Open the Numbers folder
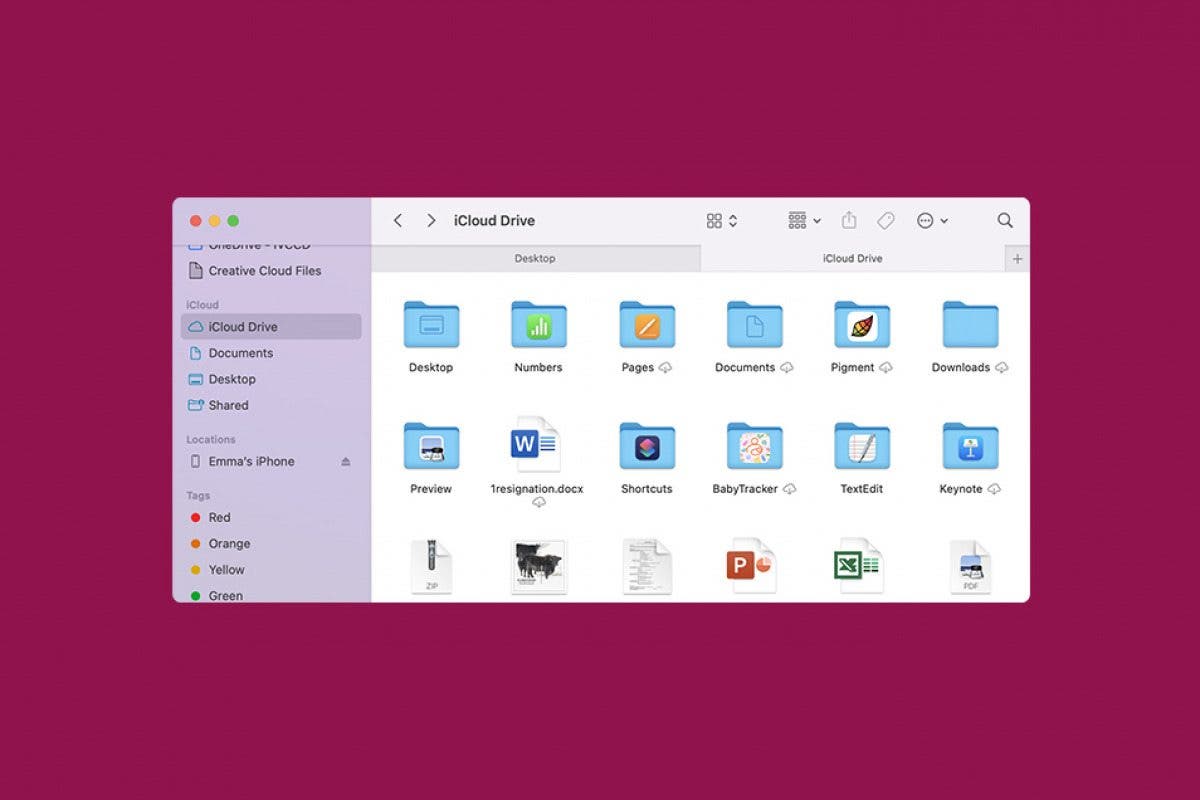 pyautogui.click(x=538, y=326)
